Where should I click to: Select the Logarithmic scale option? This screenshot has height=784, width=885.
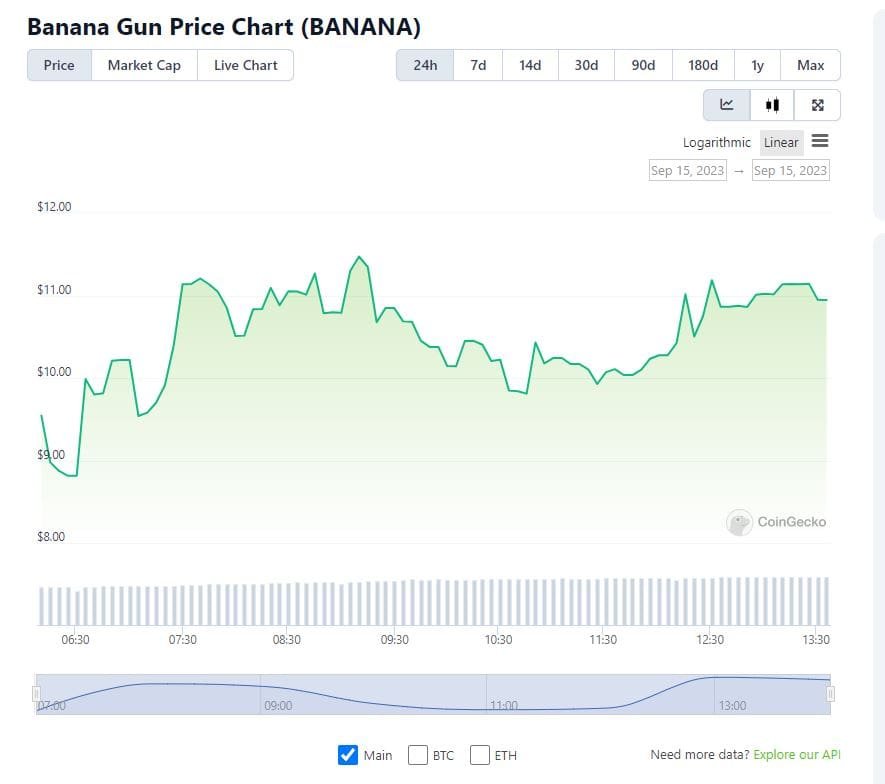(x=716, y=142)
